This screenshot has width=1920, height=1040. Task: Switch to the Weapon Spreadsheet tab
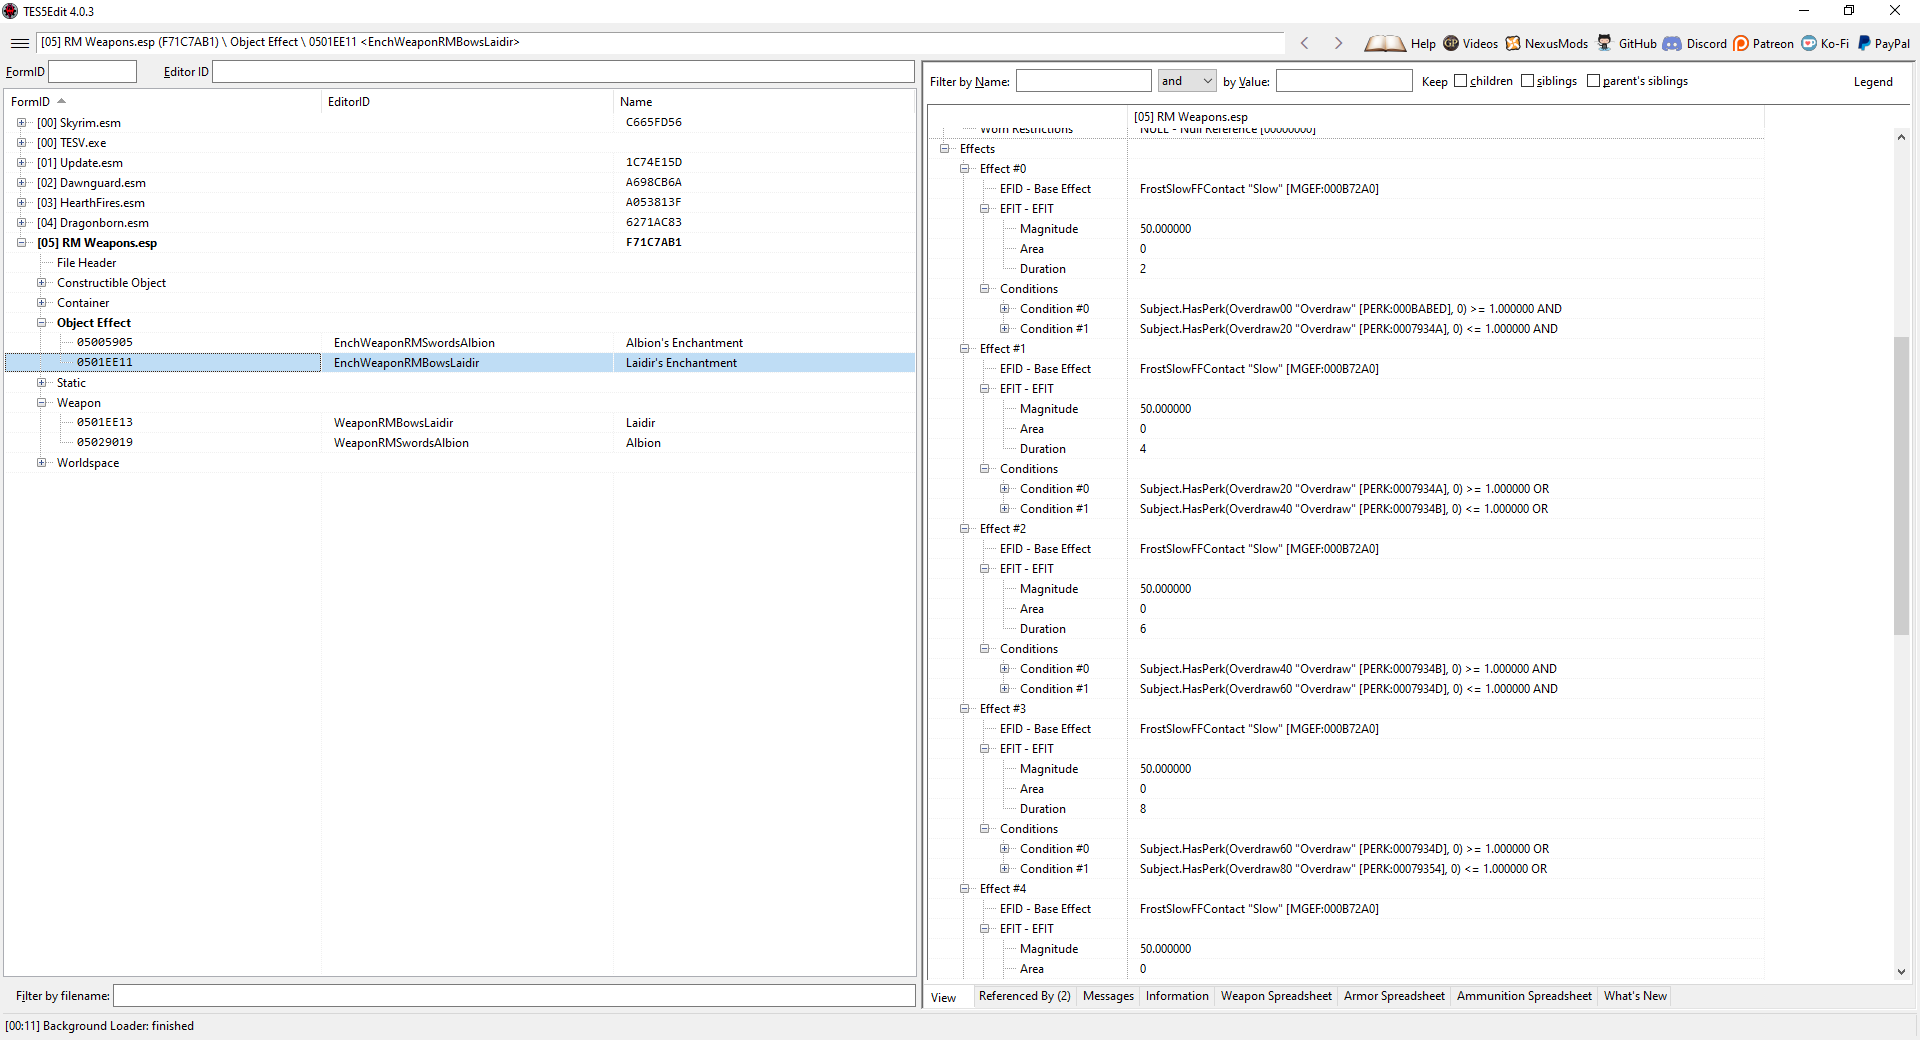1275,996
